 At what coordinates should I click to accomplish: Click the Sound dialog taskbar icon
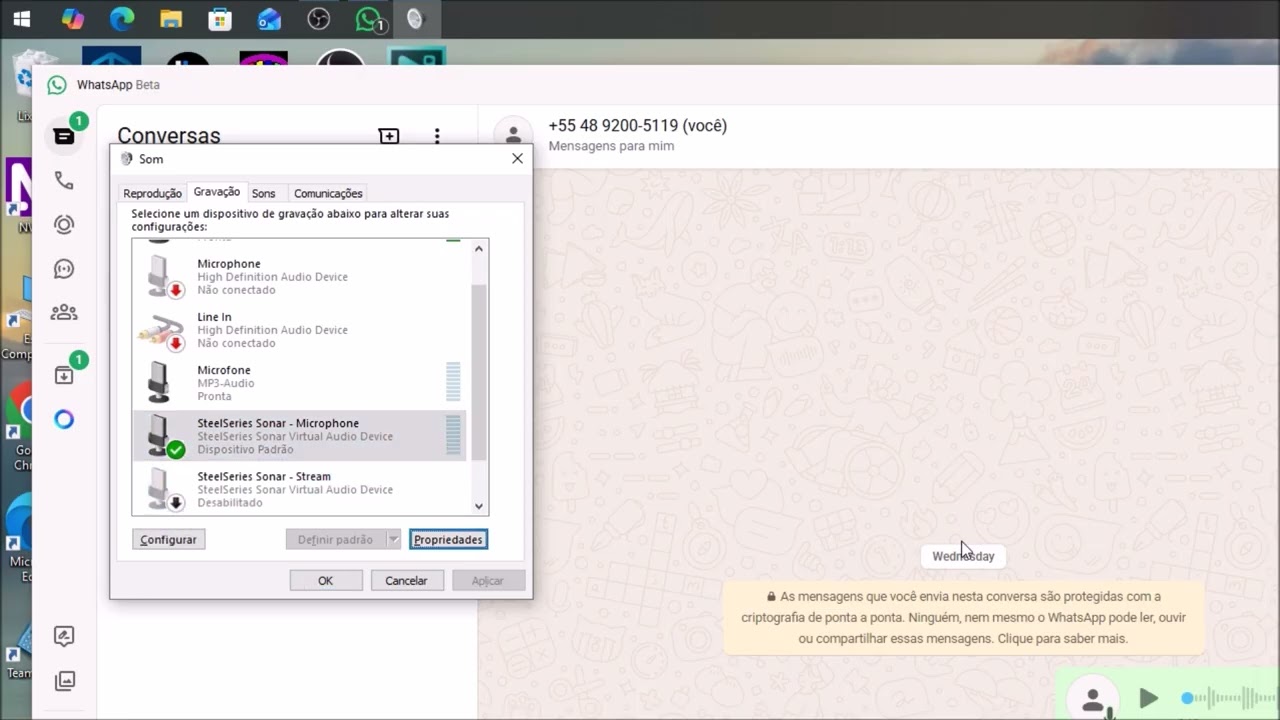(x=416, y=19)
